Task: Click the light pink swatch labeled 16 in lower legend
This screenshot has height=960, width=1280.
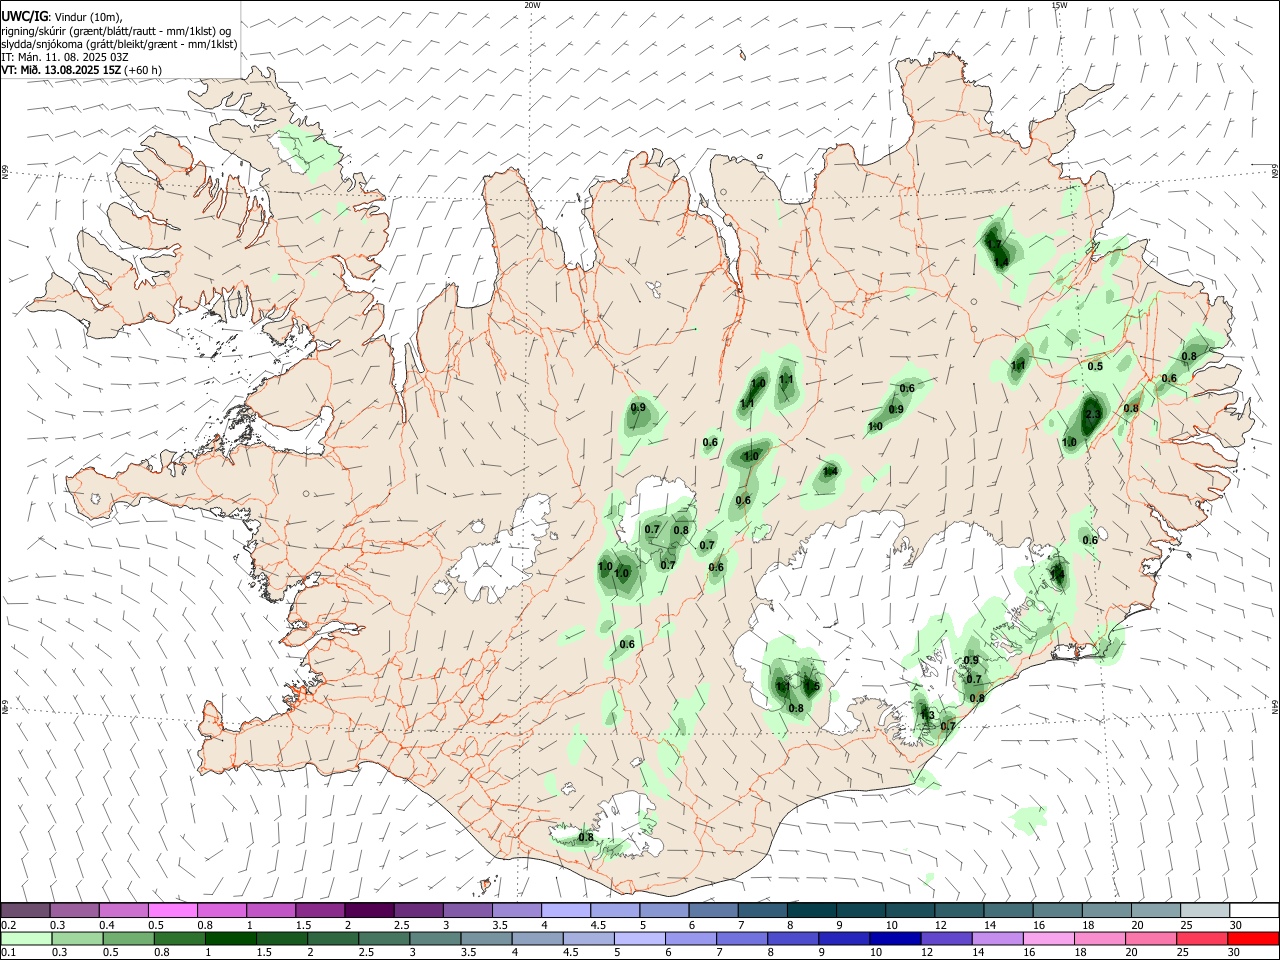Action: (x=1049, y=939)
